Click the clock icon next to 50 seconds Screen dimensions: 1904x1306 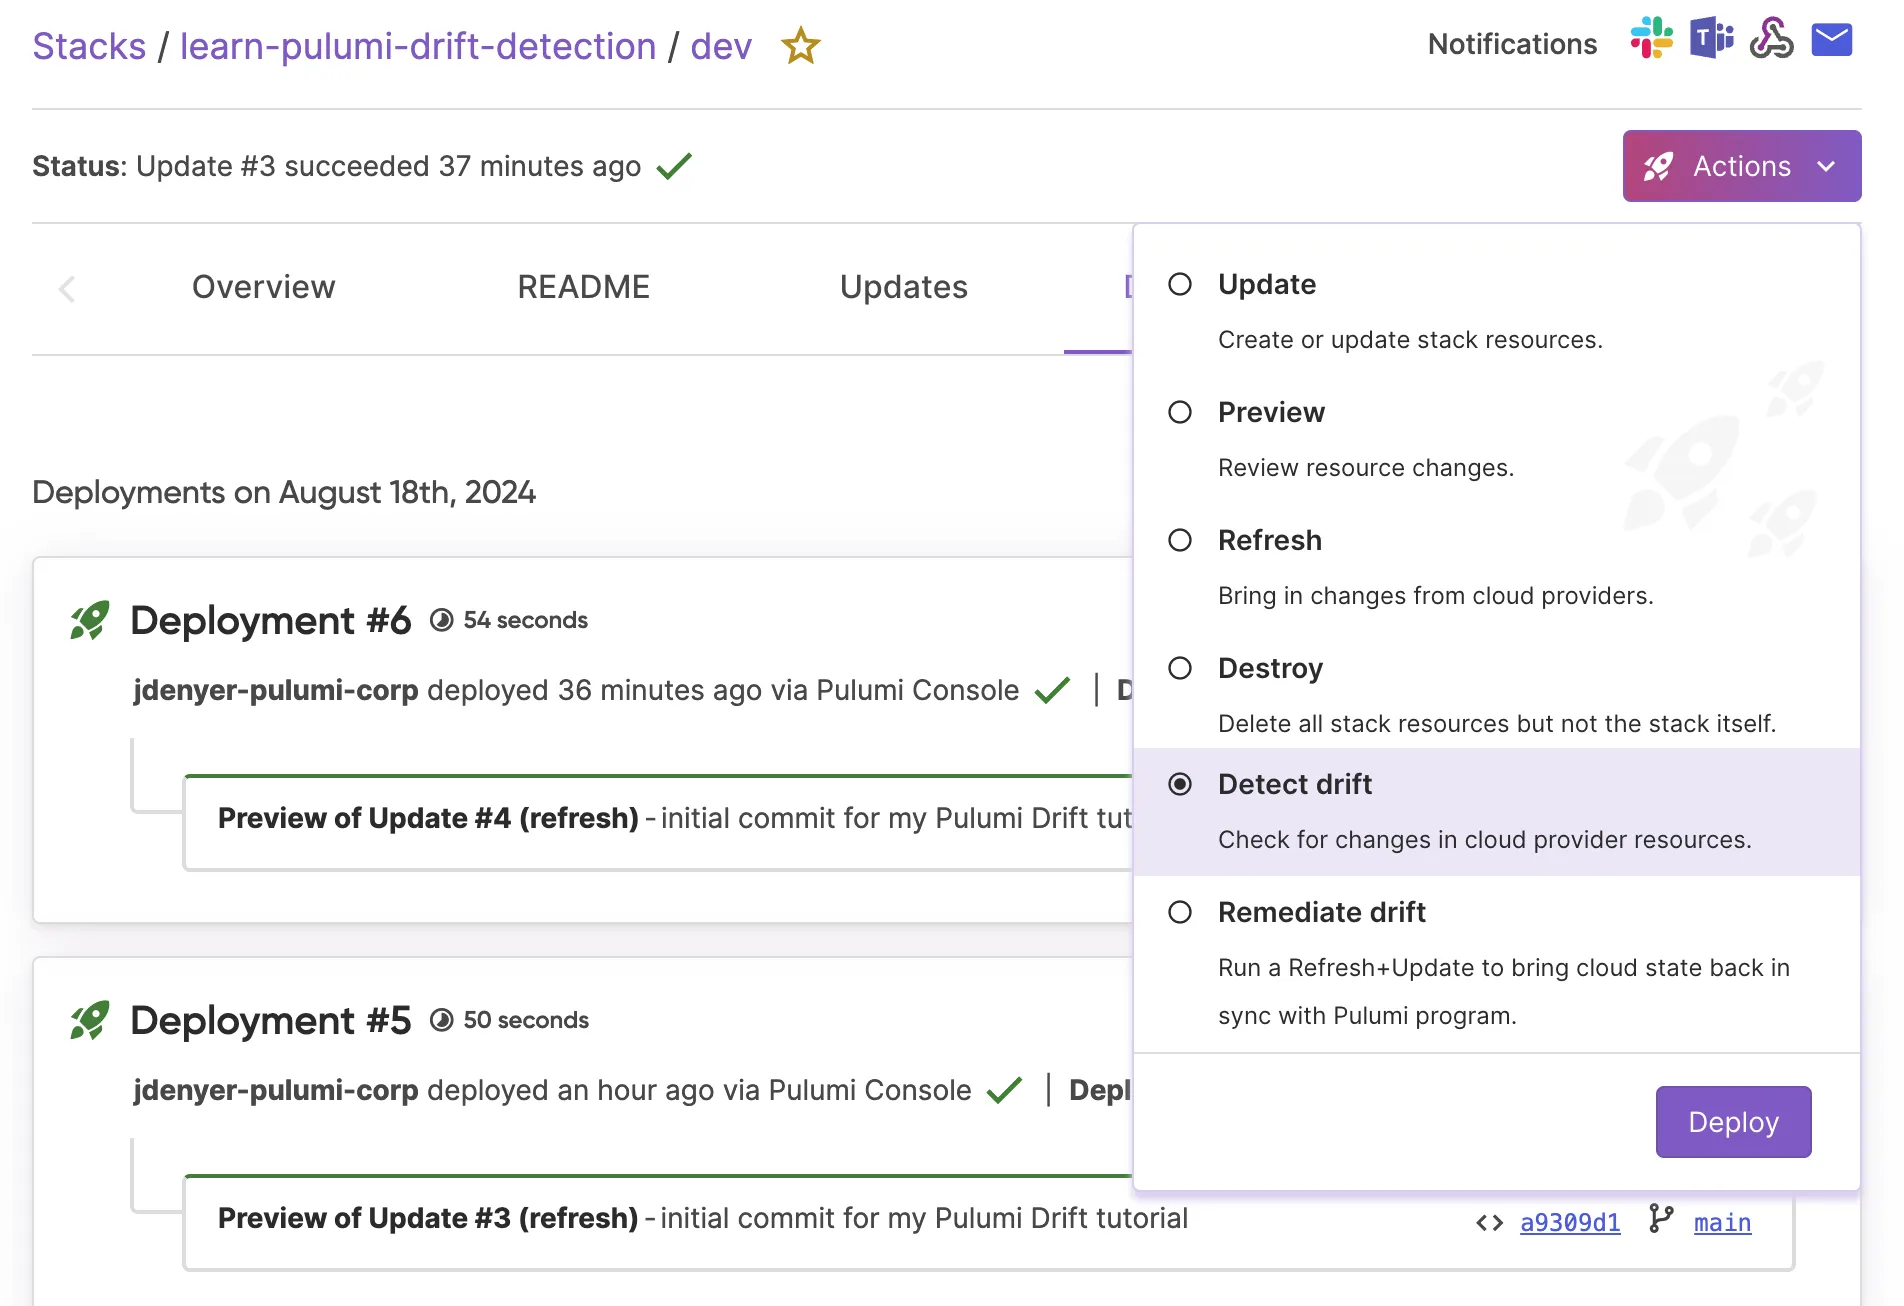click(441, 1020)
